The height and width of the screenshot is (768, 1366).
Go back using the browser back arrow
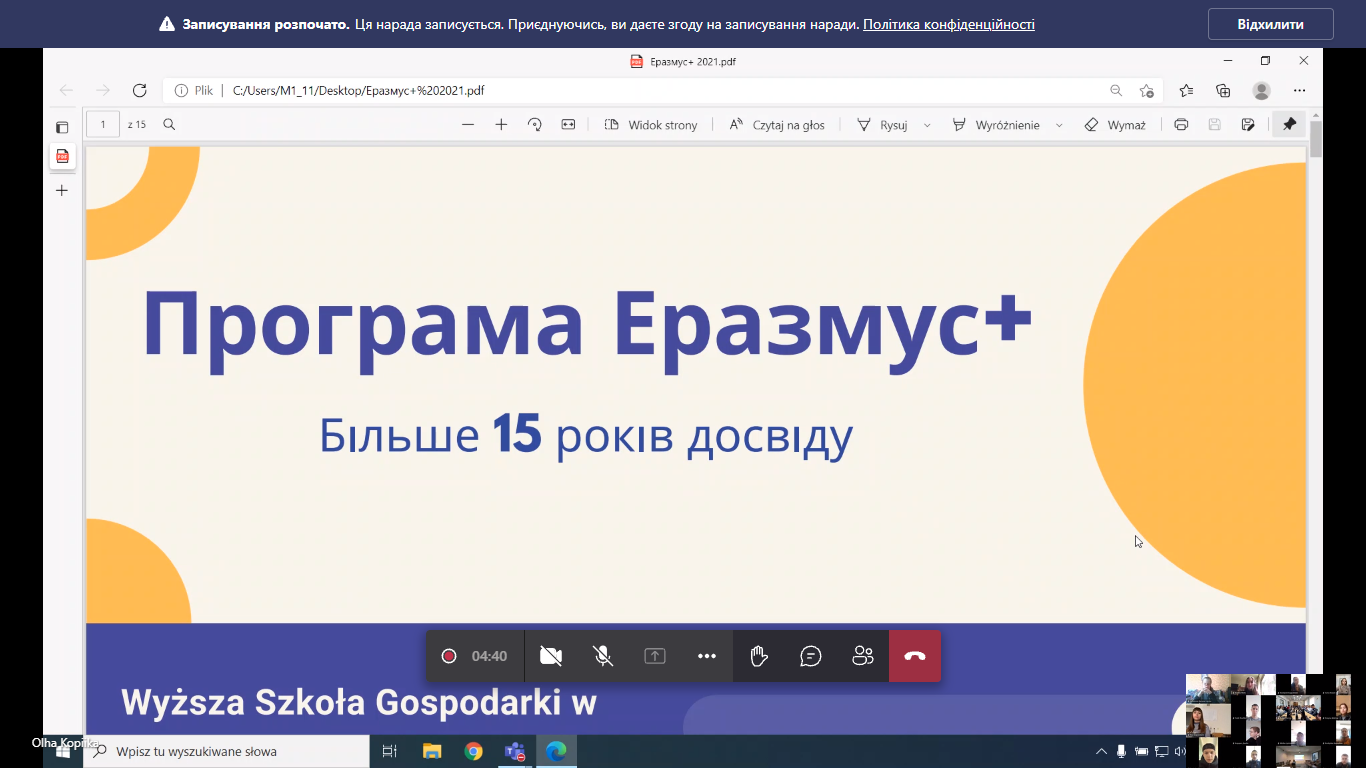pos(66,90)
